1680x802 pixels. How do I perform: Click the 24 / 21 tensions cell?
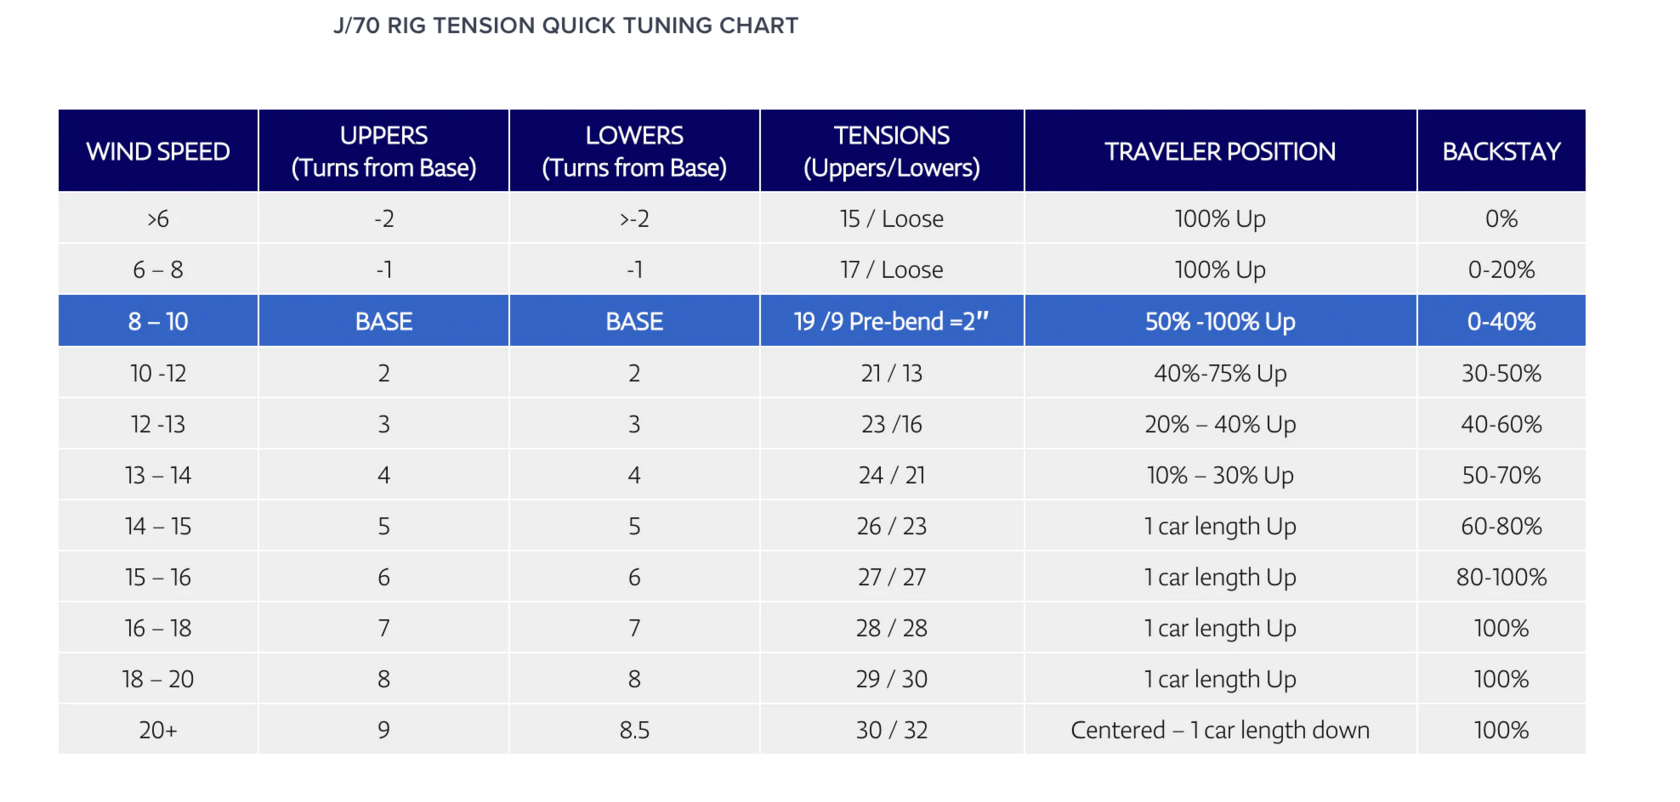891,475
